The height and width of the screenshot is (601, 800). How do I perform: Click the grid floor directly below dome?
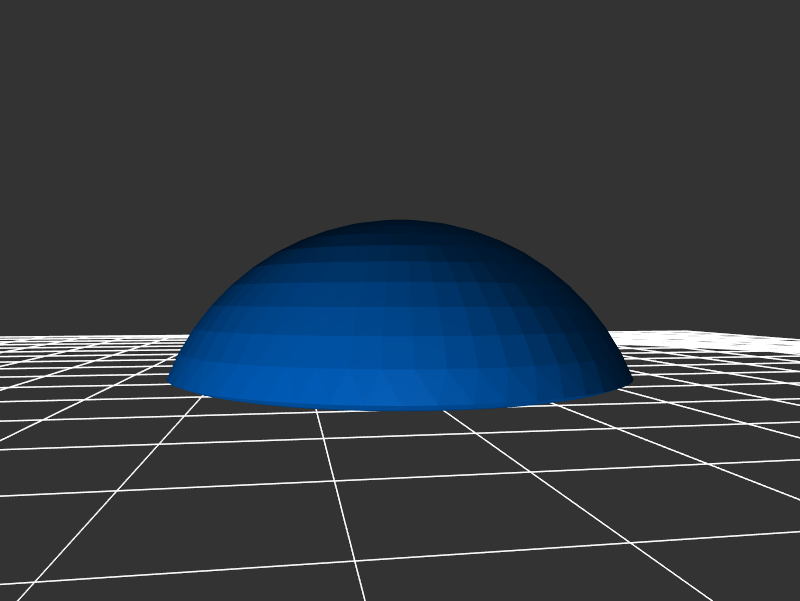(x=400, y=440)
